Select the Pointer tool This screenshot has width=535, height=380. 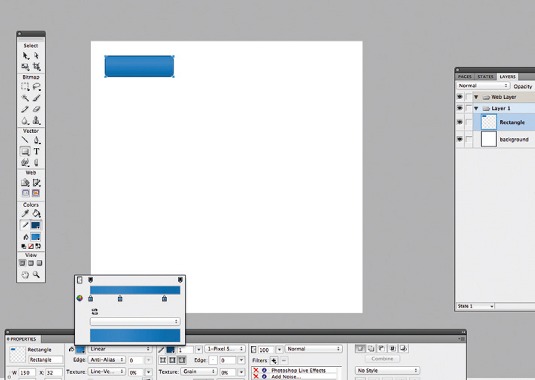tap(26, 56)
